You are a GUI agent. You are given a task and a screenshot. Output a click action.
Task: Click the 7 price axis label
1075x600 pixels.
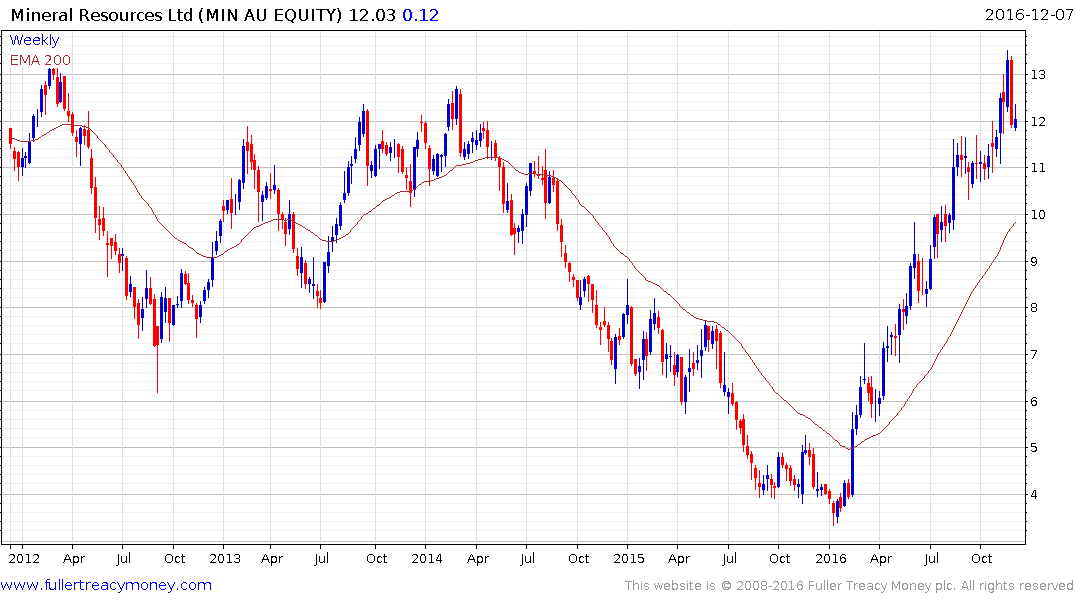point(1035,355)
